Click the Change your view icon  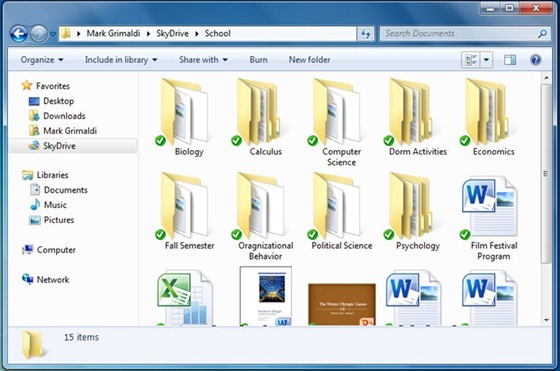[x=471, y=60]
